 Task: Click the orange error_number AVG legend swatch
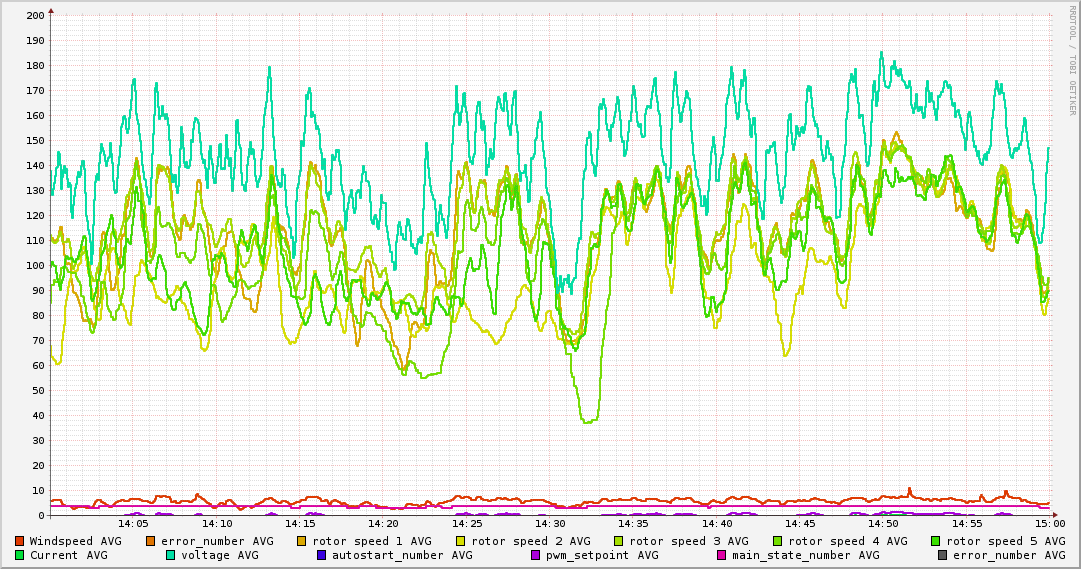pyautogui.click(x=151, y=541)
